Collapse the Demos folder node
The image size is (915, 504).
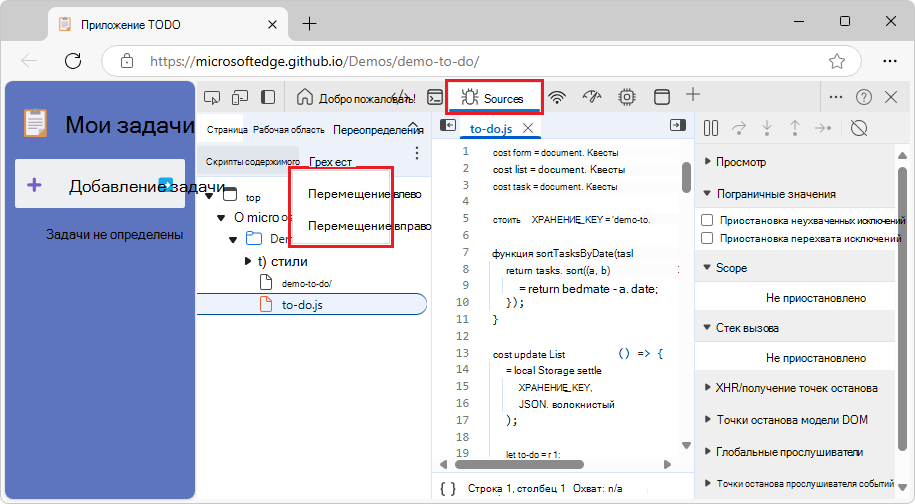(x=233, y=239)
